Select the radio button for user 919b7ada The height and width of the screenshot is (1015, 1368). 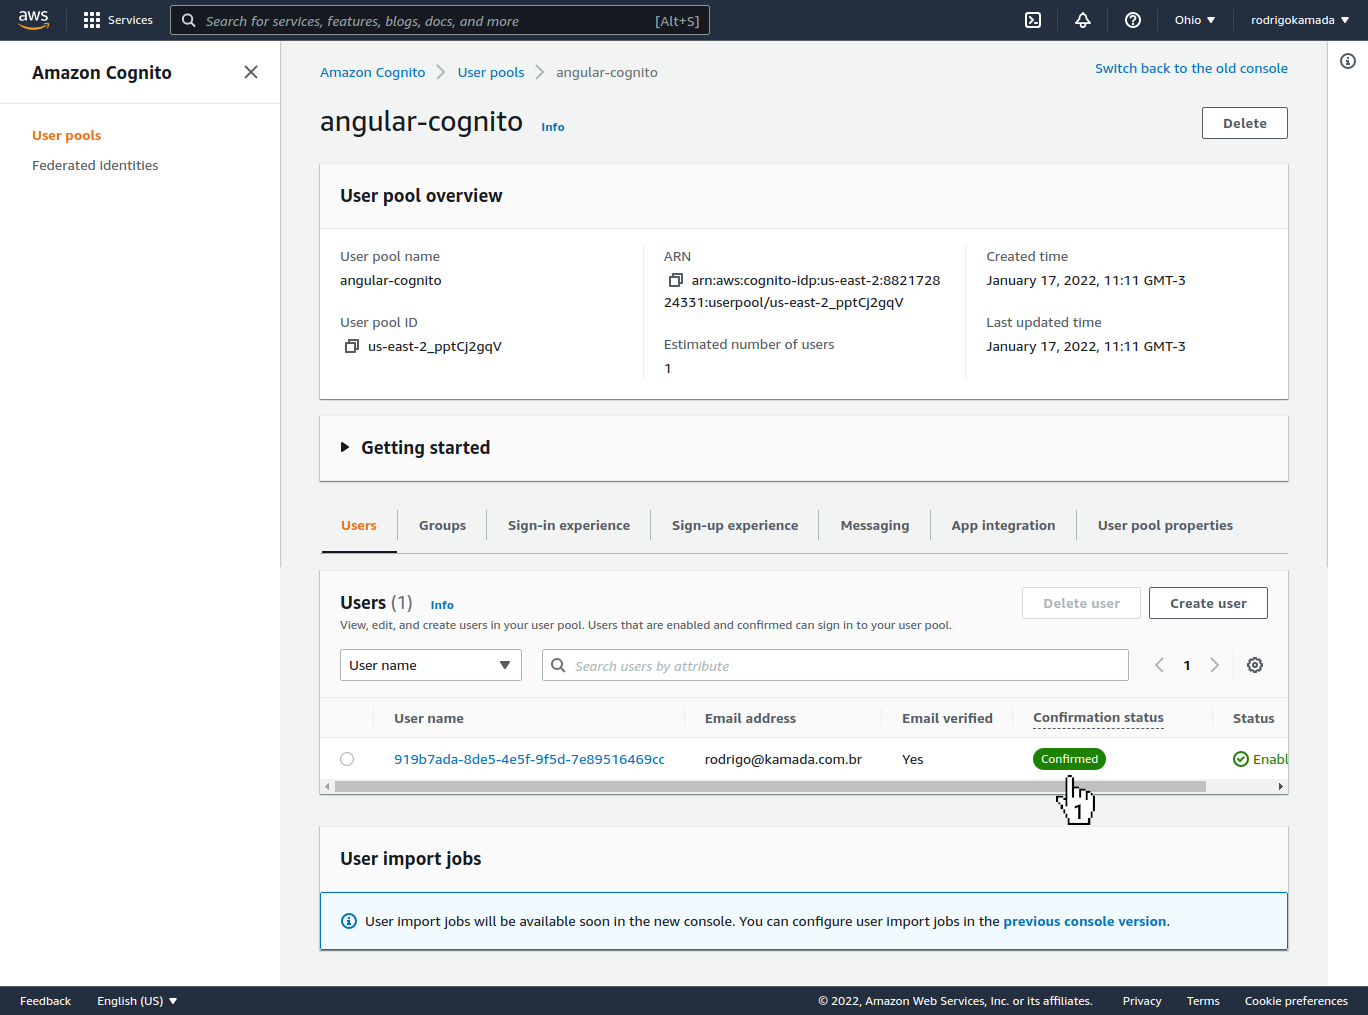(x=347, y=759)
